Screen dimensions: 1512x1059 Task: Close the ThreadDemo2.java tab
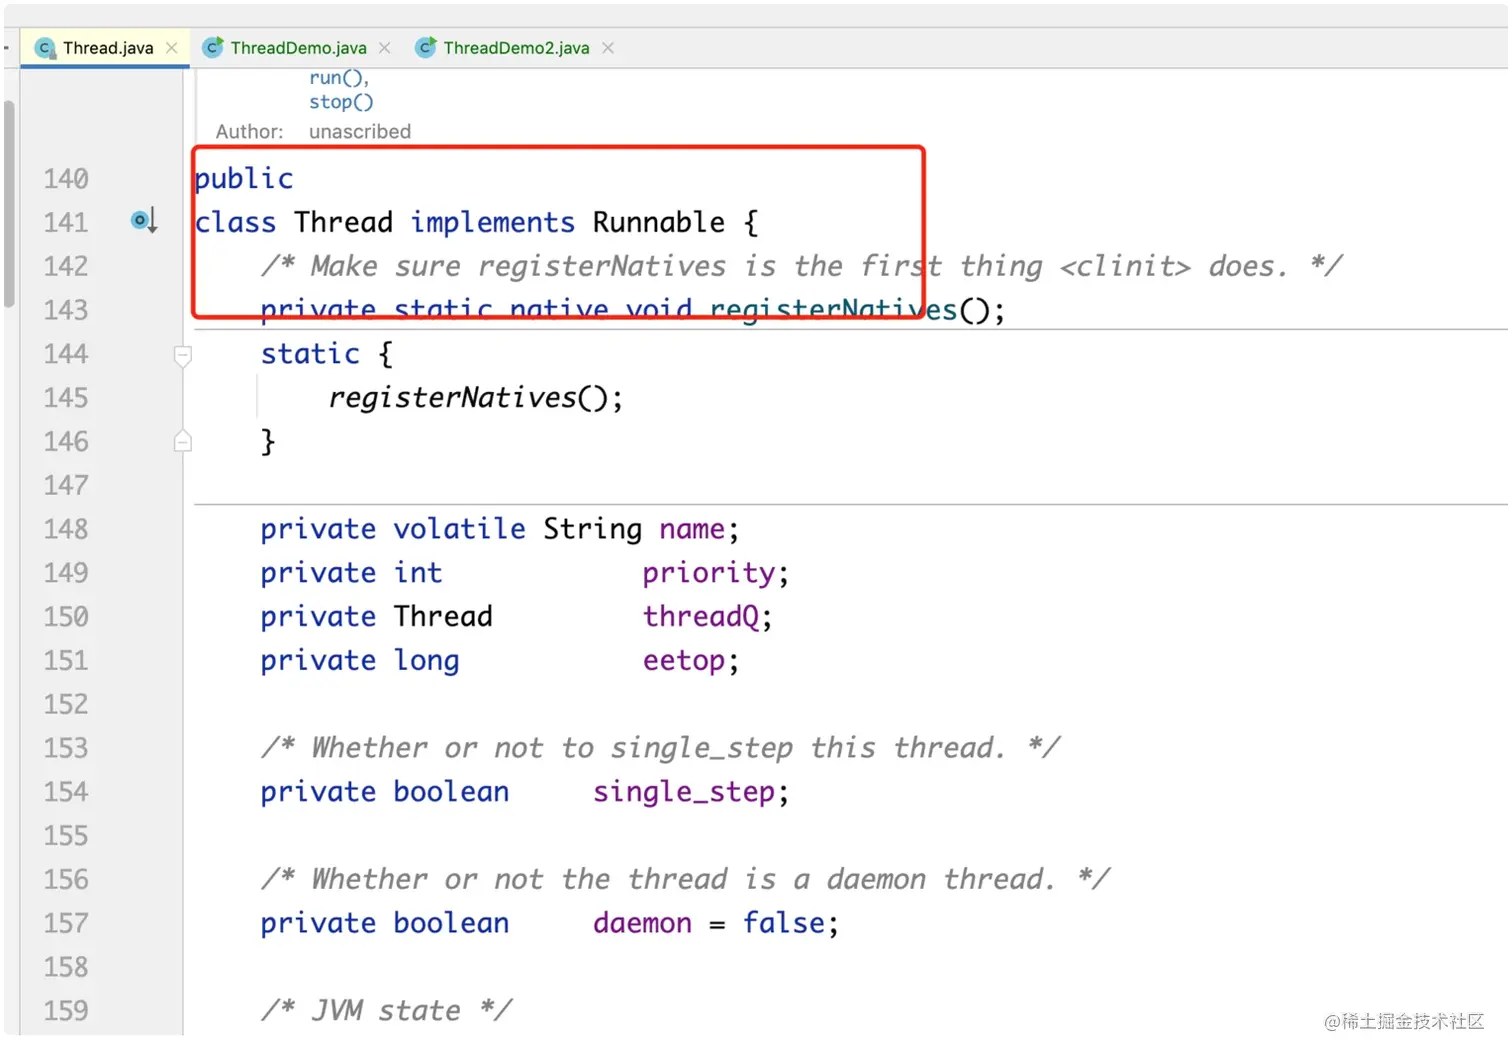click(x=608, y=48)
